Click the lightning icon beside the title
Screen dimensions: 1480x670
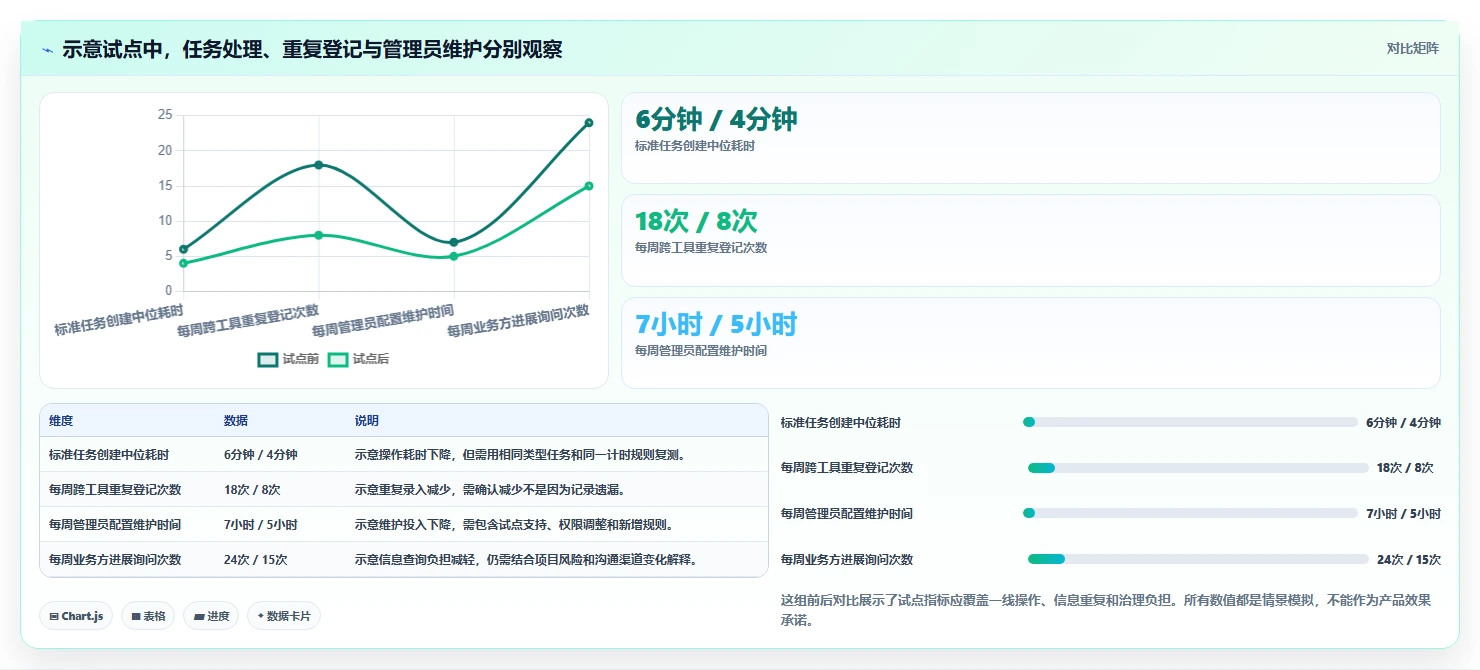coord(47,50)
